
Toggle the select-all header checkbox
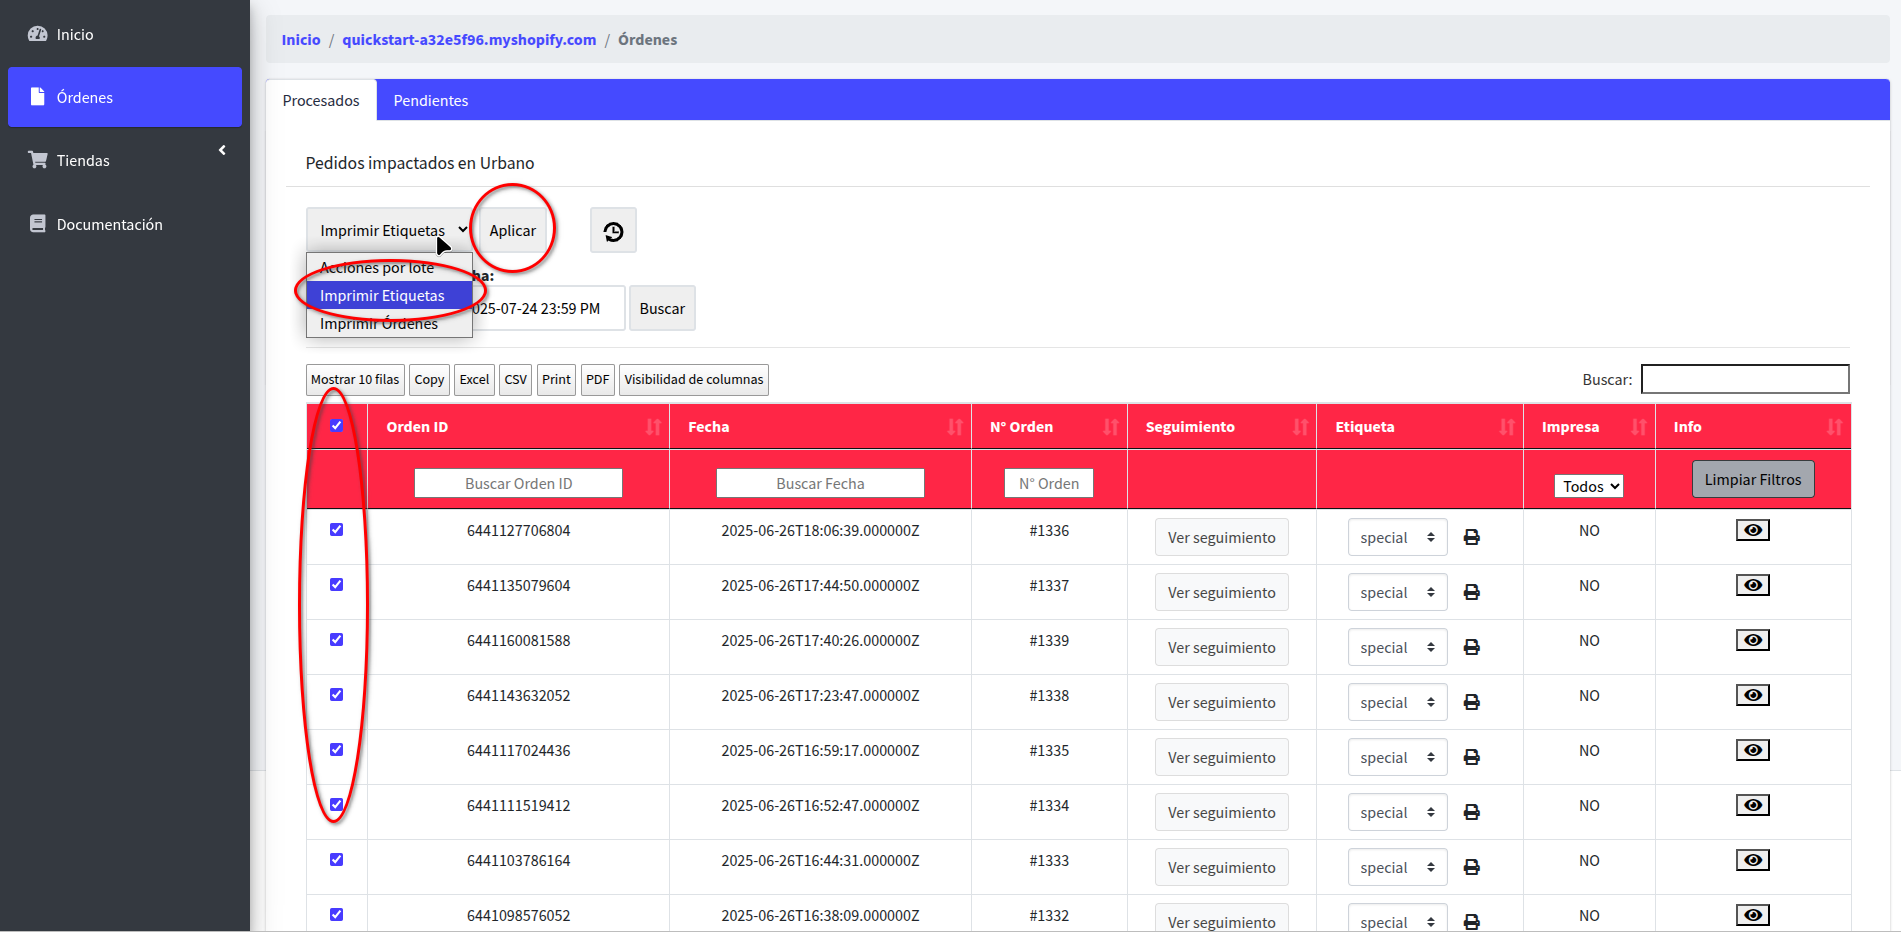click(337, 426)
